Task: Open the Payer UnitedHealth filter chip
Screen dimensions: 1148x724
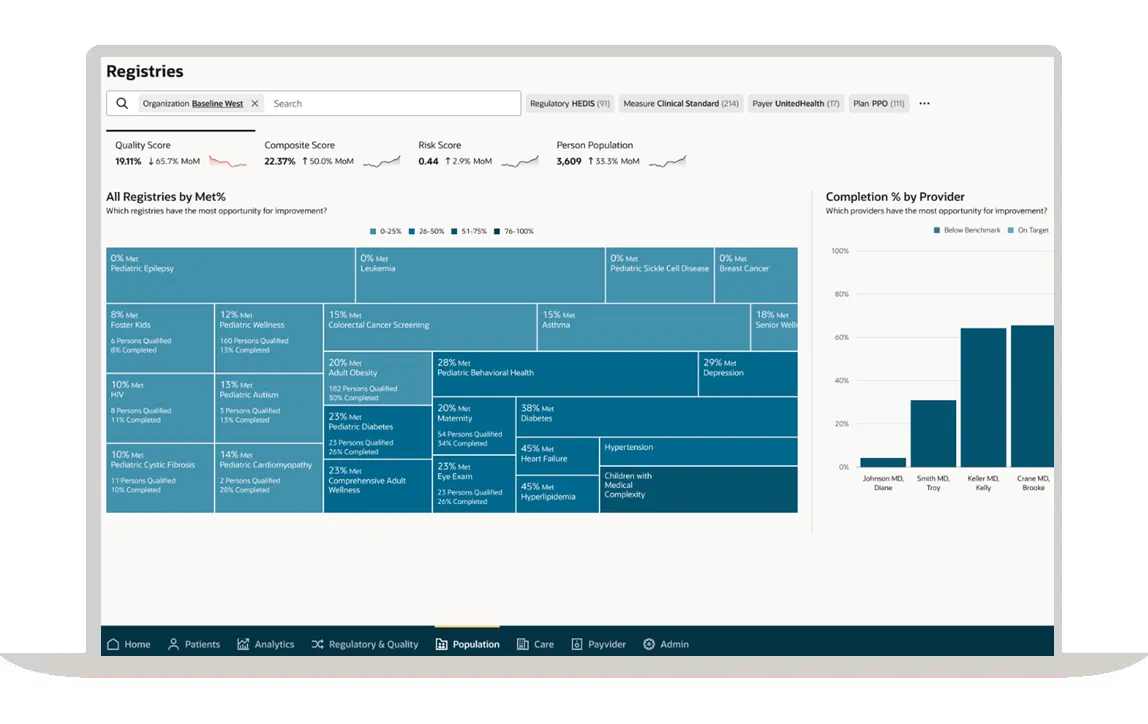Action: [795, 103]
